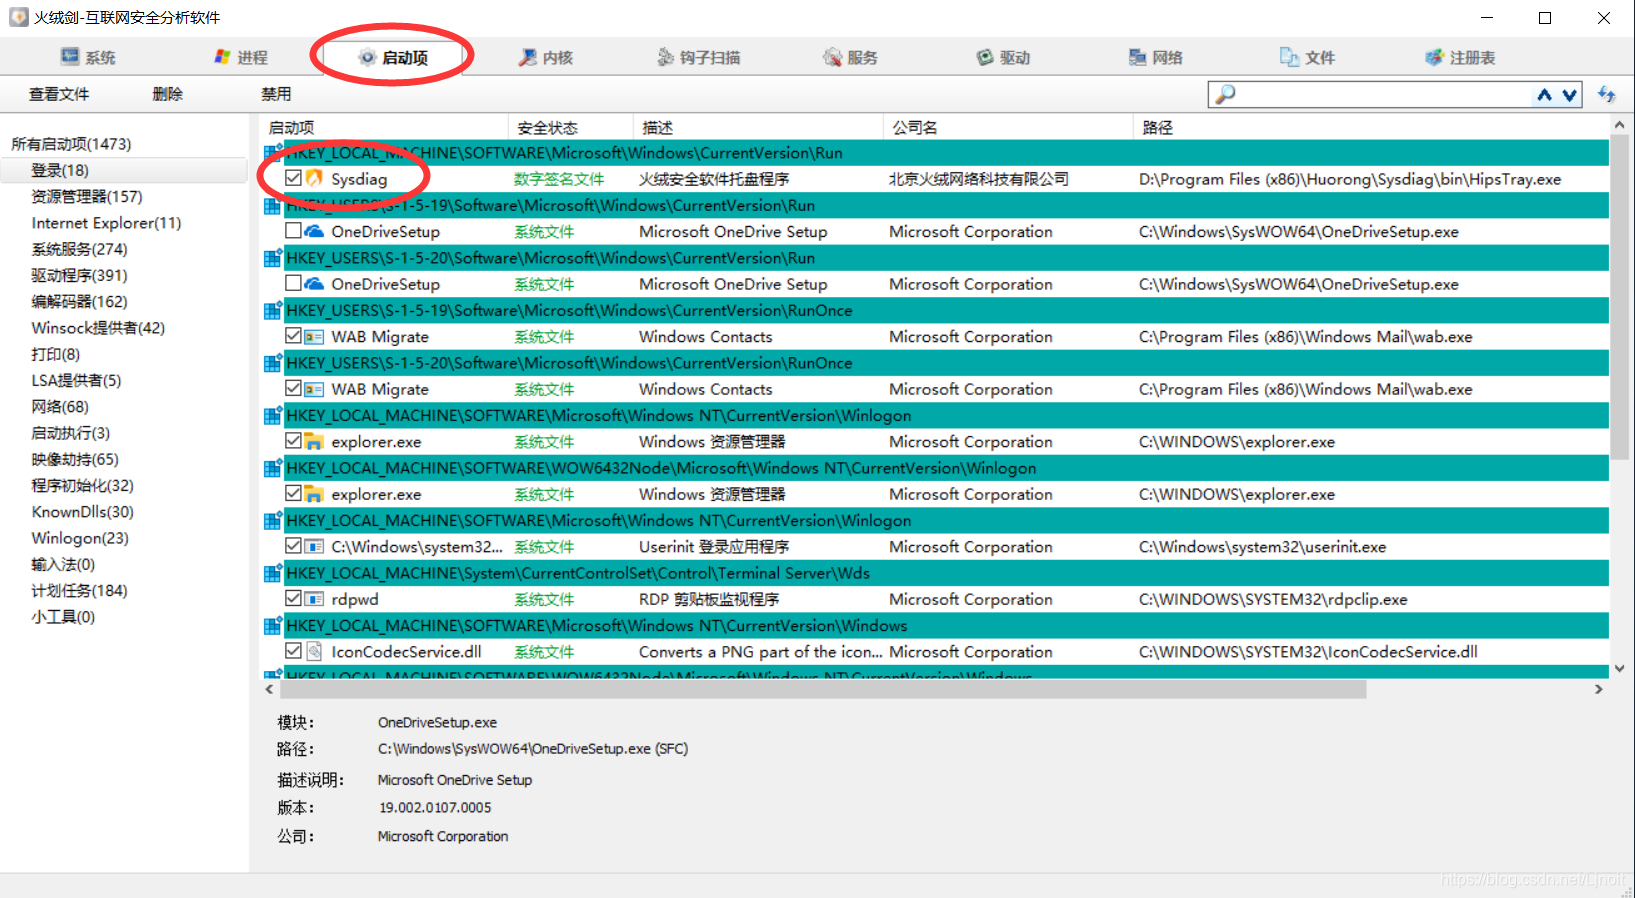Switch to the 进程 tab
The width and height of the screenshot is (1635, 898).
pos(241,57)
